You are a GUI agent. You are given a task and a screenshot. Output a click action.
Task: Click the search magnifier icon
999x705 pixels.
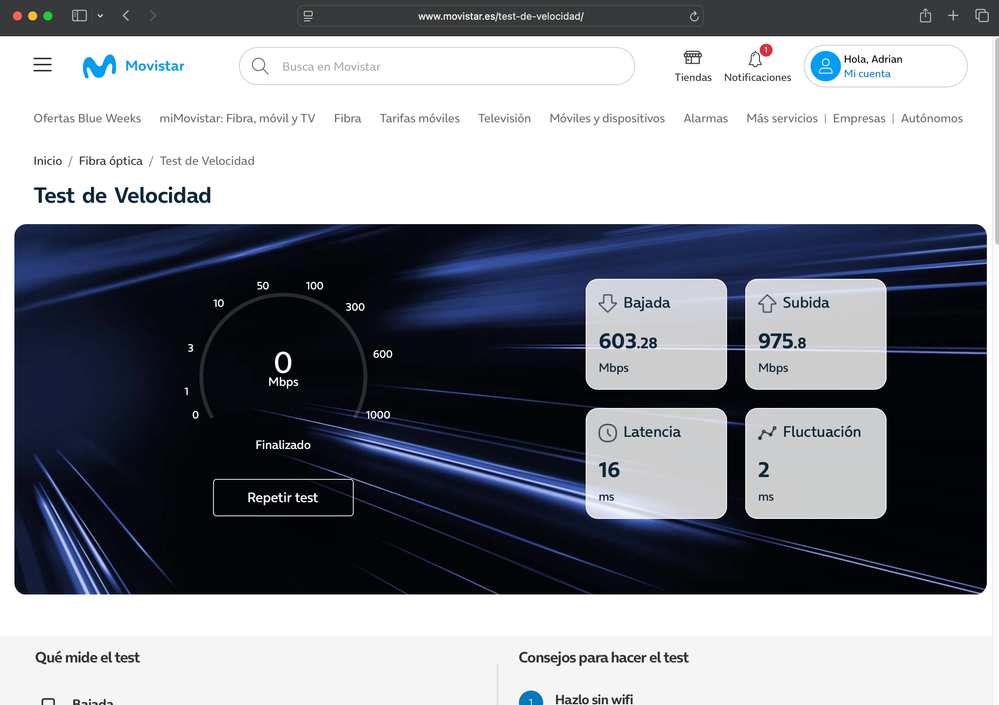tap(260, 67)
